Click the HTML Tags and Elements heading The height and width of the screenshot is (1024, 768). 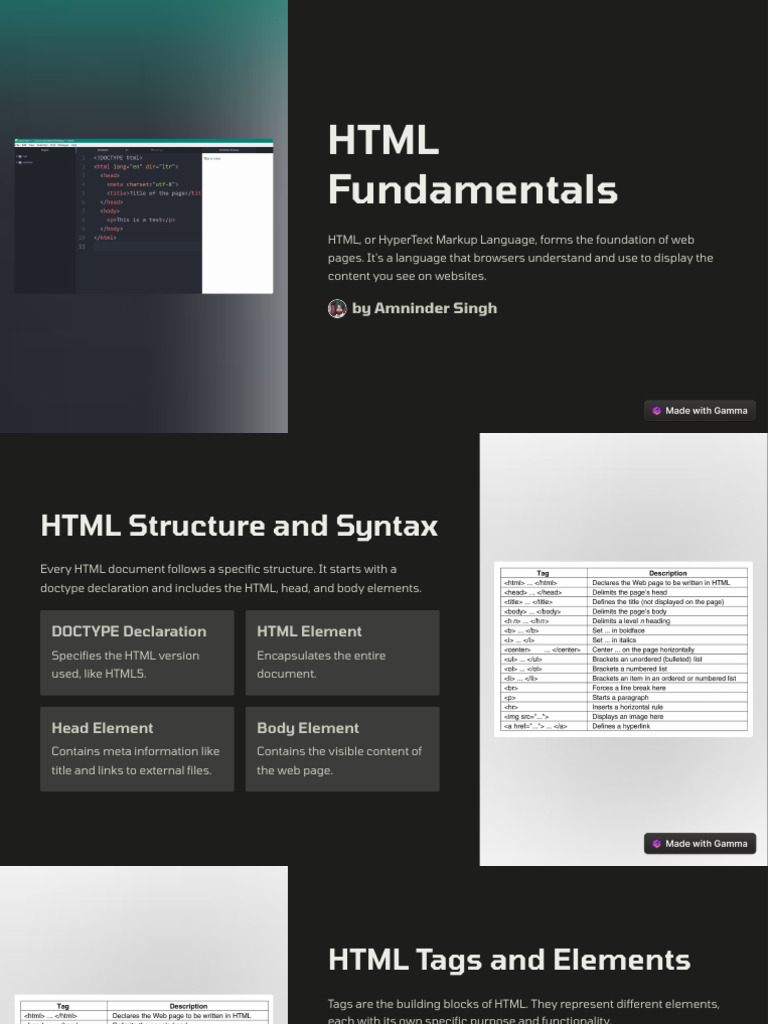[x=509, y=960]
